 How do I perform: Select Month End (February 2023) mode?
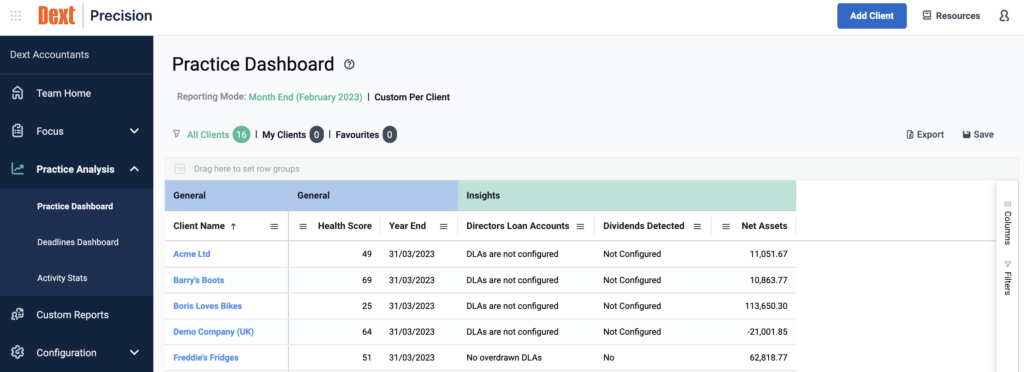pyautogui.click(x=305, y=97)
